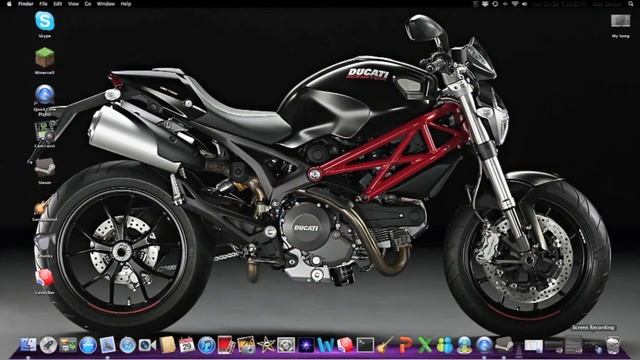Open Mission Control from the Dock
This screenshot has width=640, height=360.
coord(68,345)
